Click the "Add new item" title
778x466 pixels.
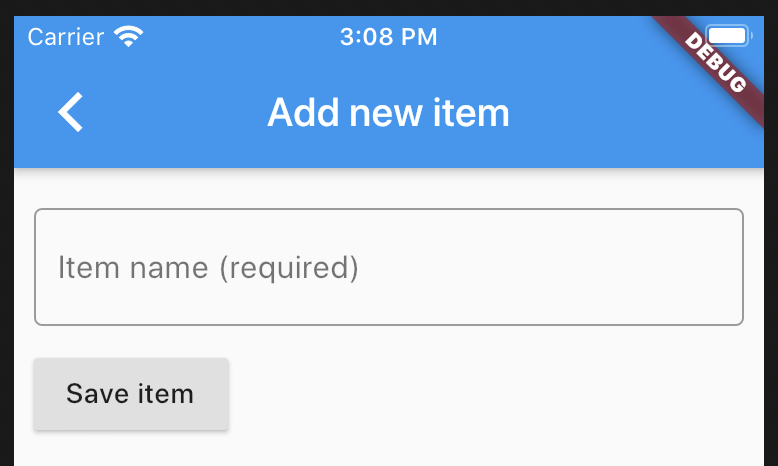(388, 113)
